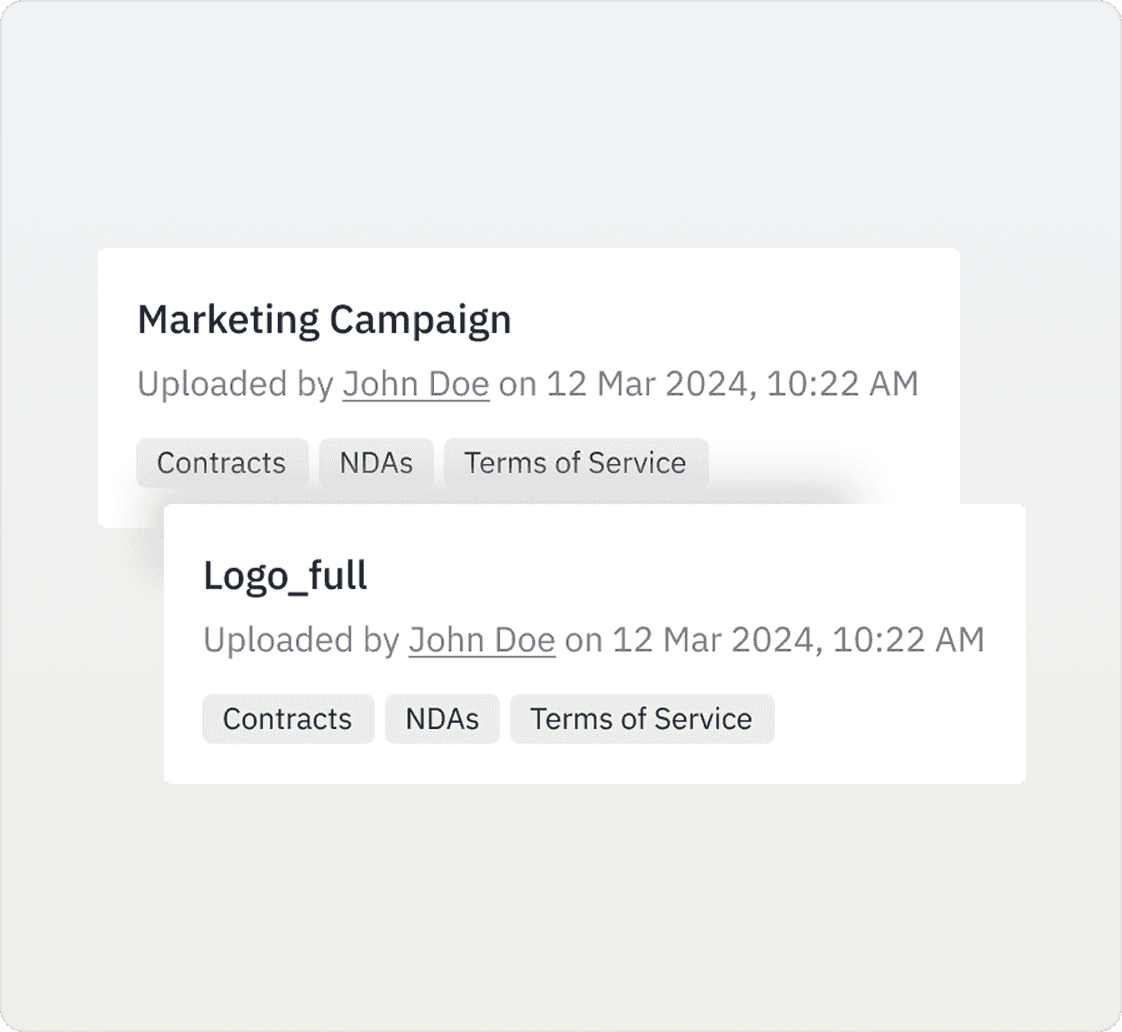Click John Doe link in Marketing Campaign card
This screenshot has width=1122, height=1032.
tap(416, 384)
